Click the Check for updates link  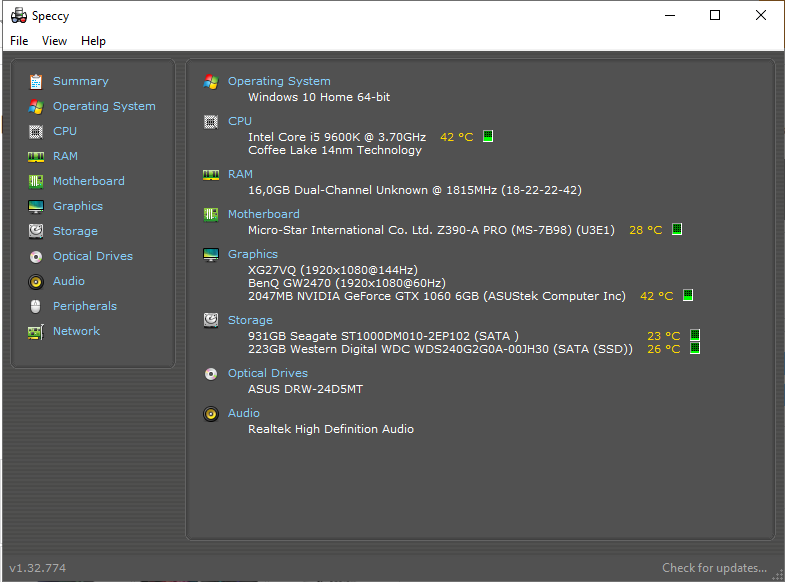coord(714,568)
